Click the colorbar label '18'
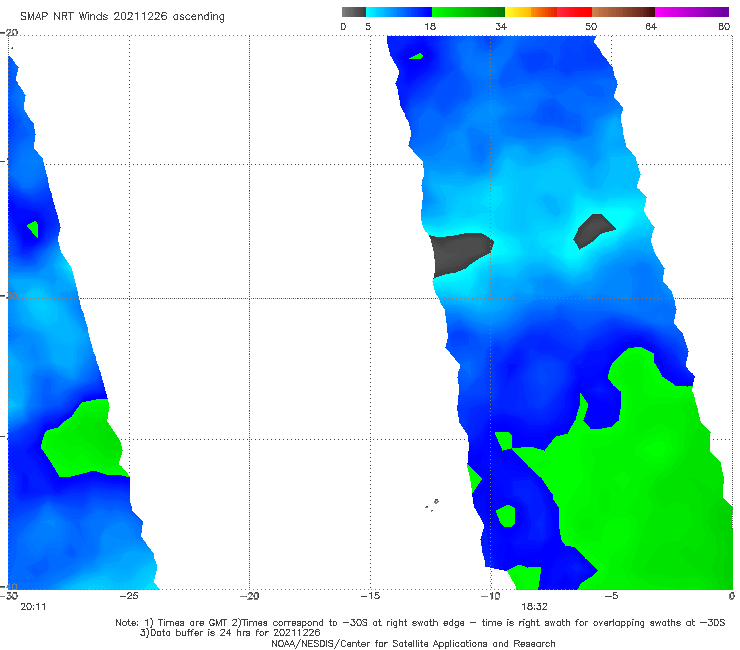740x650 pixels. coord(430,26)
